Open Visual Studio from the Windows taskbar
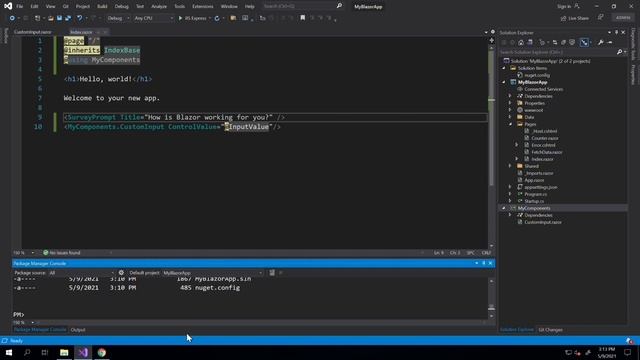This screenshot has height=360, width=640. coord(83,352)
